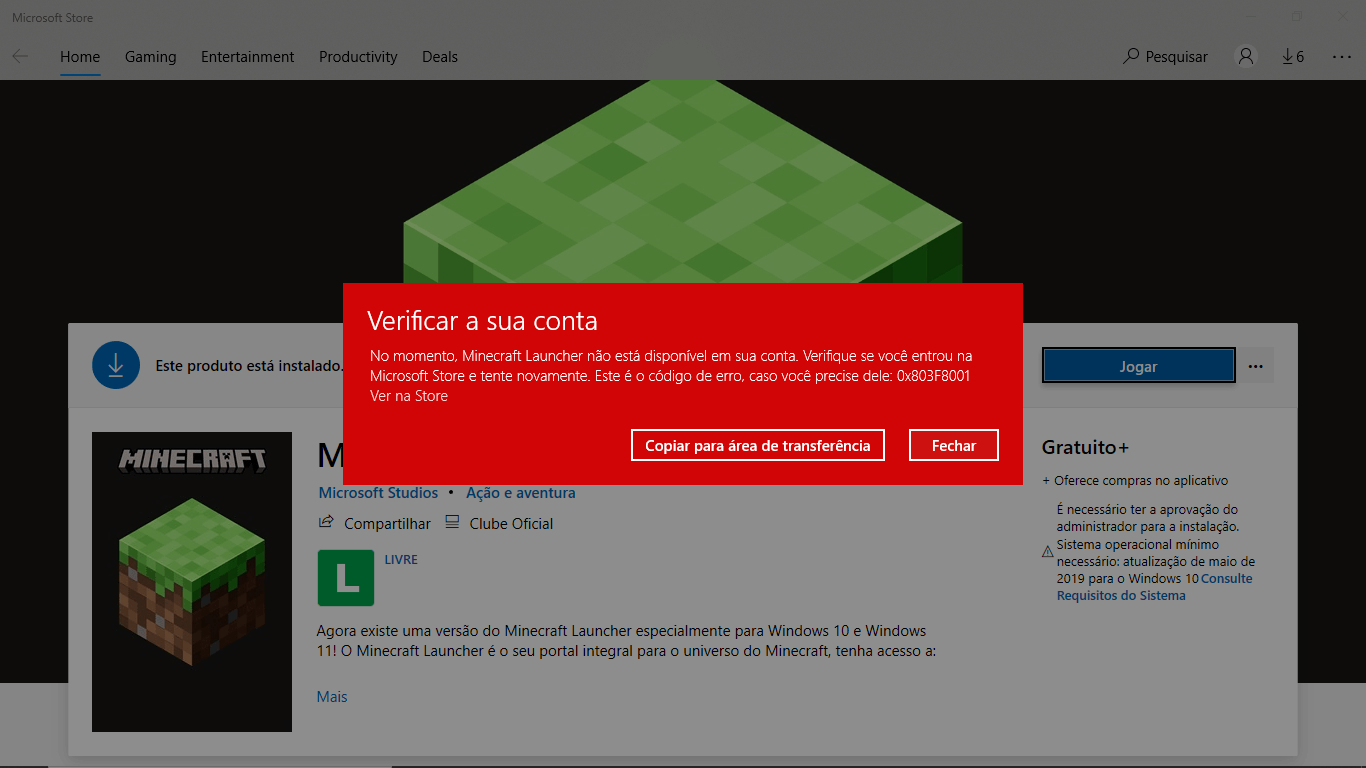
Task: Open the Deals tab
Action: 440,57
